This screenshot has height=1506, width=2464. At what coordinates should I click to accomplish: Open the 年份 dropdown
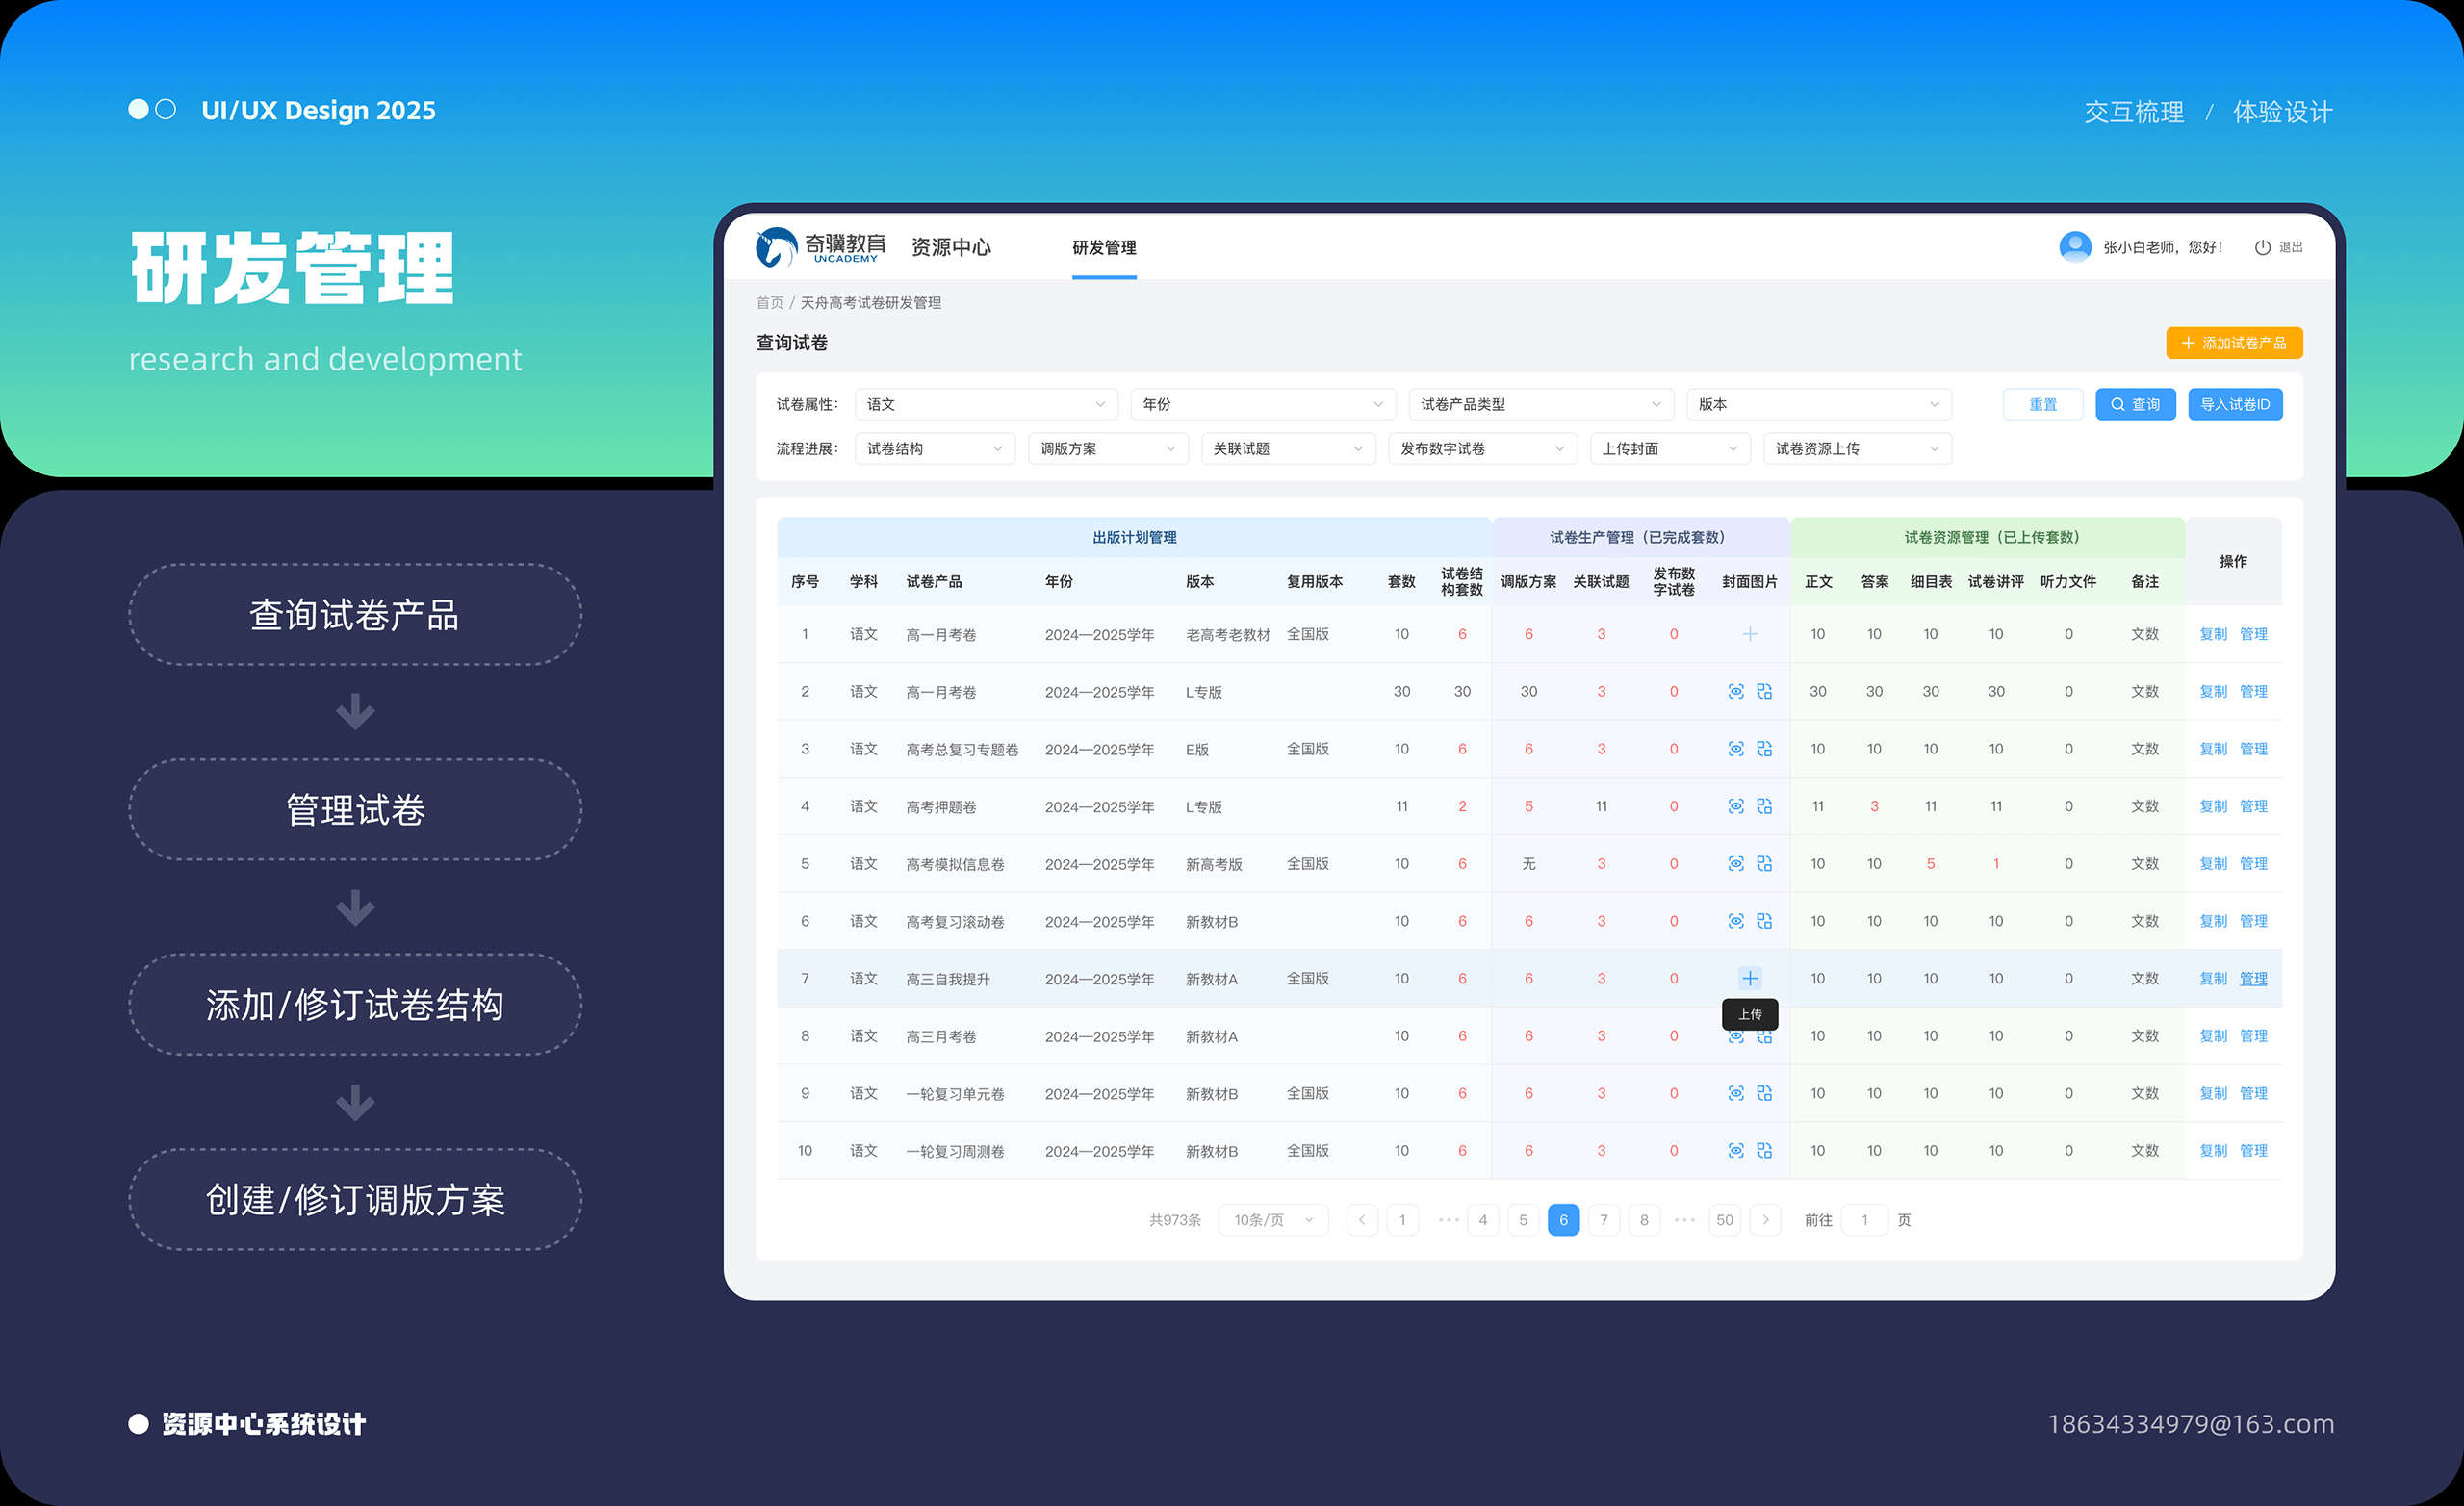click(1263, 404)
